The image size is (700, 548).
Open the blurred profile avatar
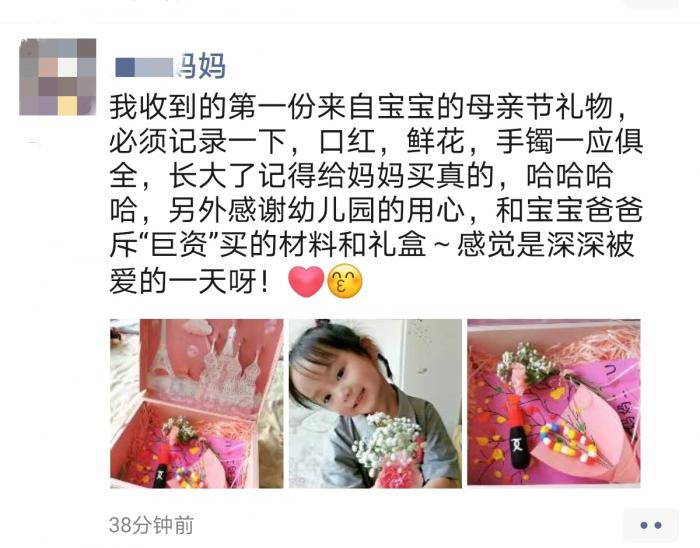58,77
